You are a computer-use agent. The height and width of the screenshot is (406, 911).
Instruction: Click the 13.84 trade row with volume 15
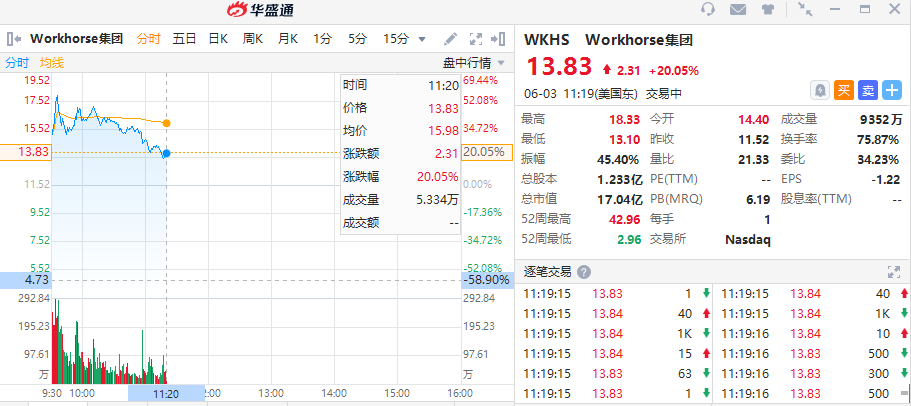tap(616, 353)
